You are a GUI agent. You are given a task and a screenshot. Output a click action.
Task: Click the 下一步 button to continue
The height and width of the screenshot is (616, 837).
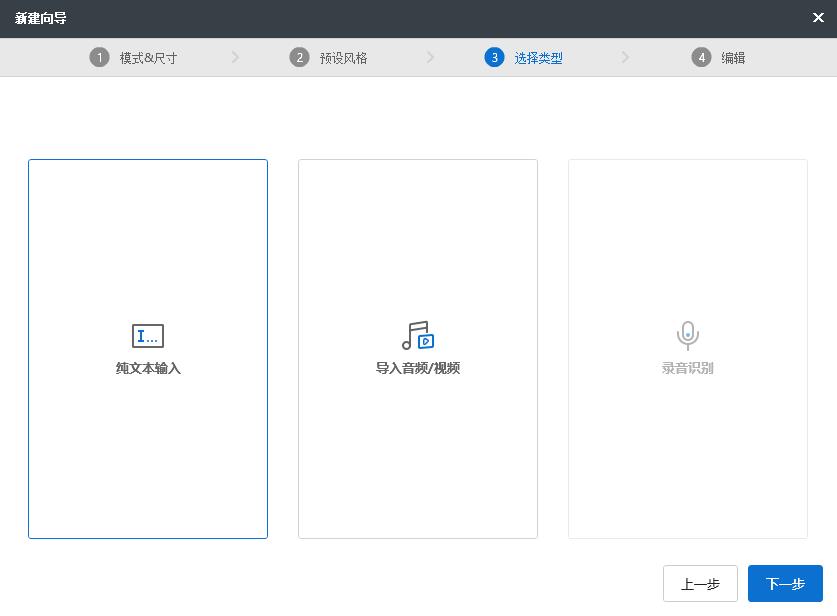pyautogui.click(x=784, y=583)
